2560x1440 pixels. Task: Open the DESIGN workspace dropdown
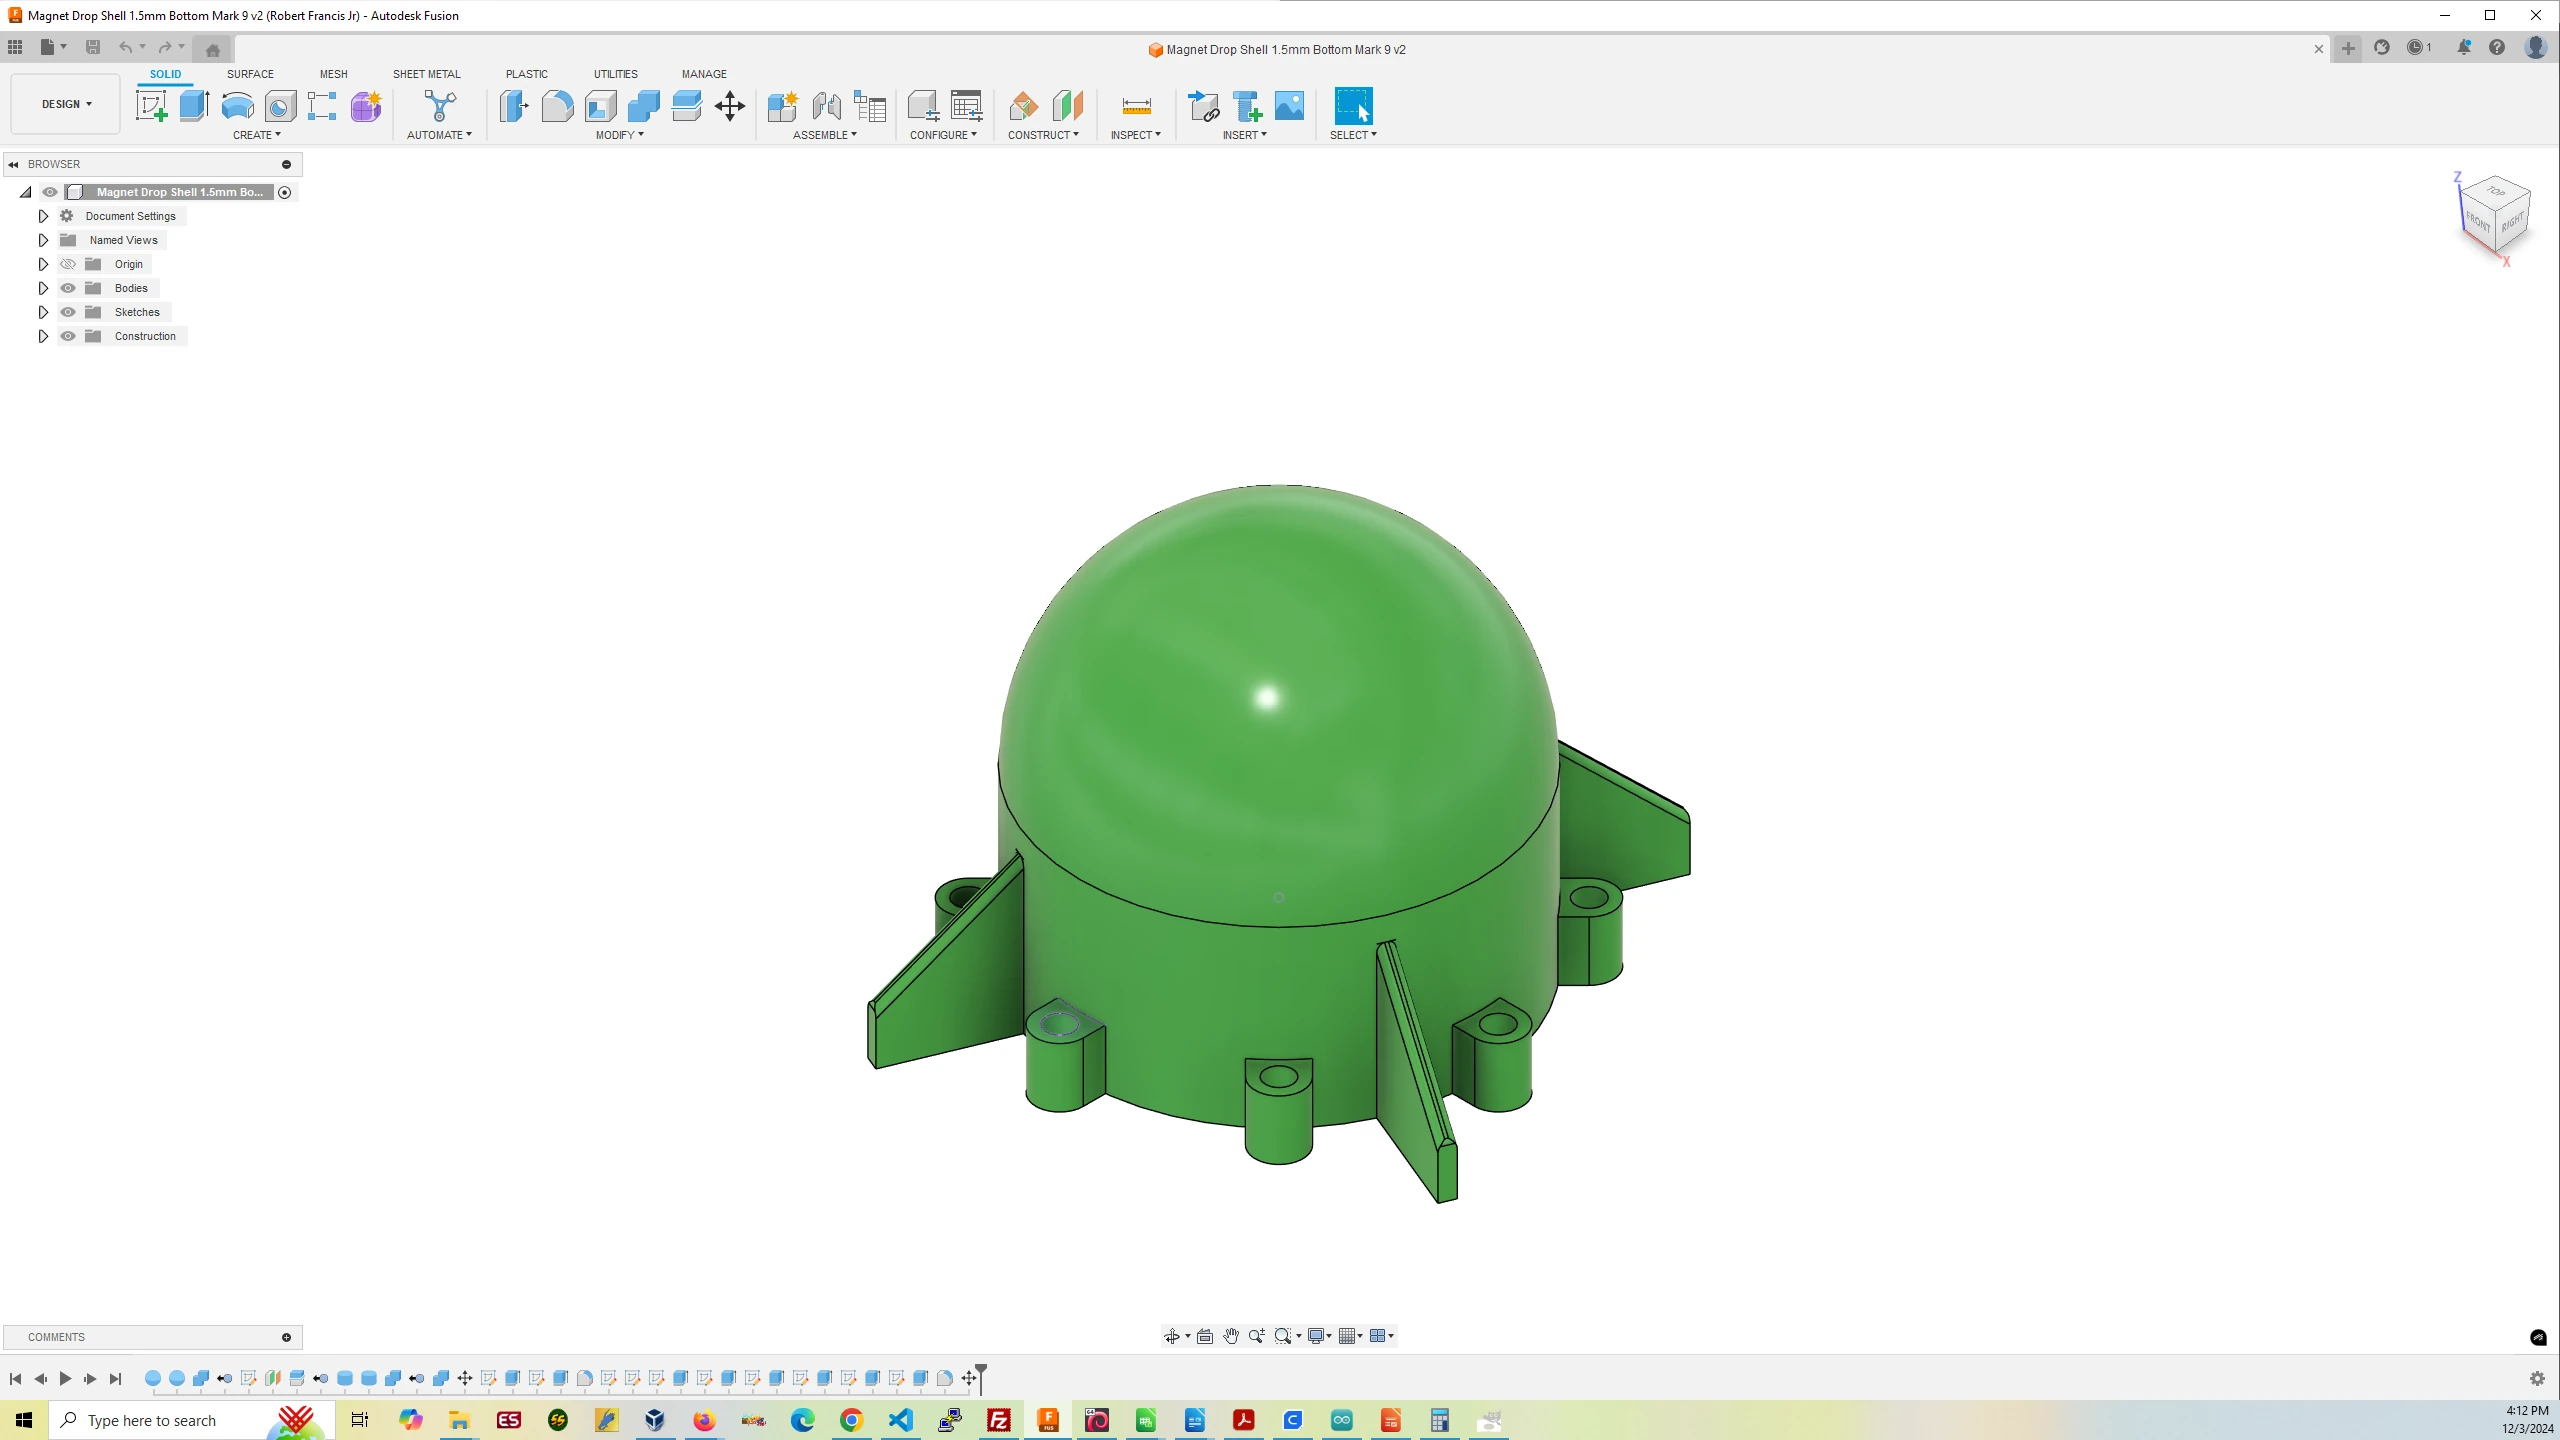[66, 104]
